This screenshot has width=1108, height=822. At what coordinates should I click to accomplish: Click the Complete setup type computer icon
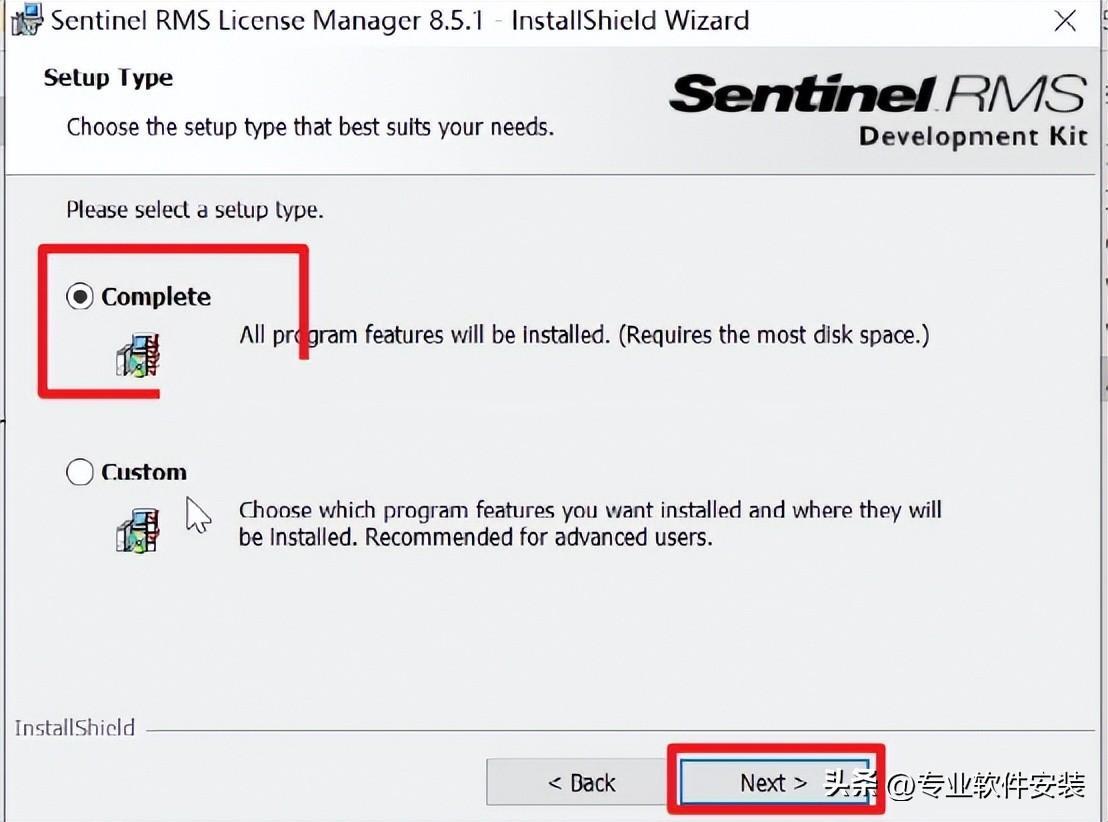[139, 354]
